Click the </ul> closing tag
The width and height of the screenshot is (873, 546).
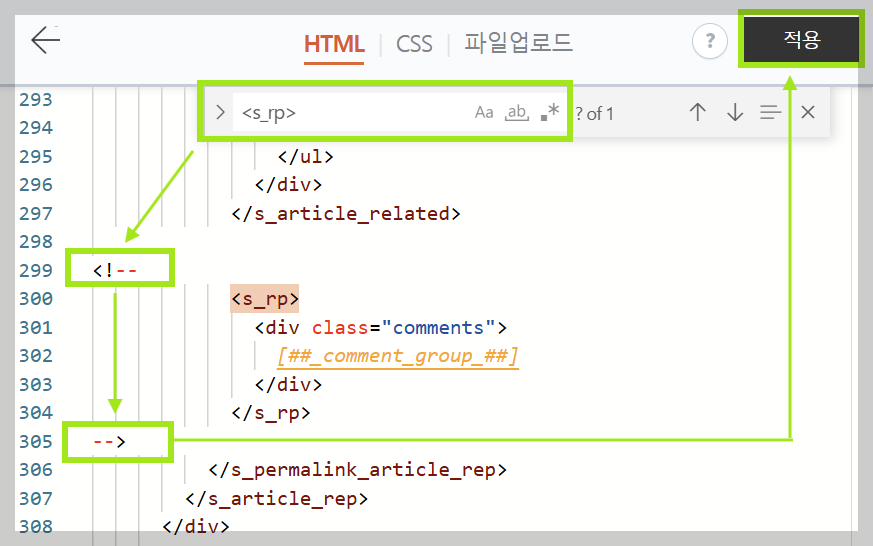(x=305, y=157)
